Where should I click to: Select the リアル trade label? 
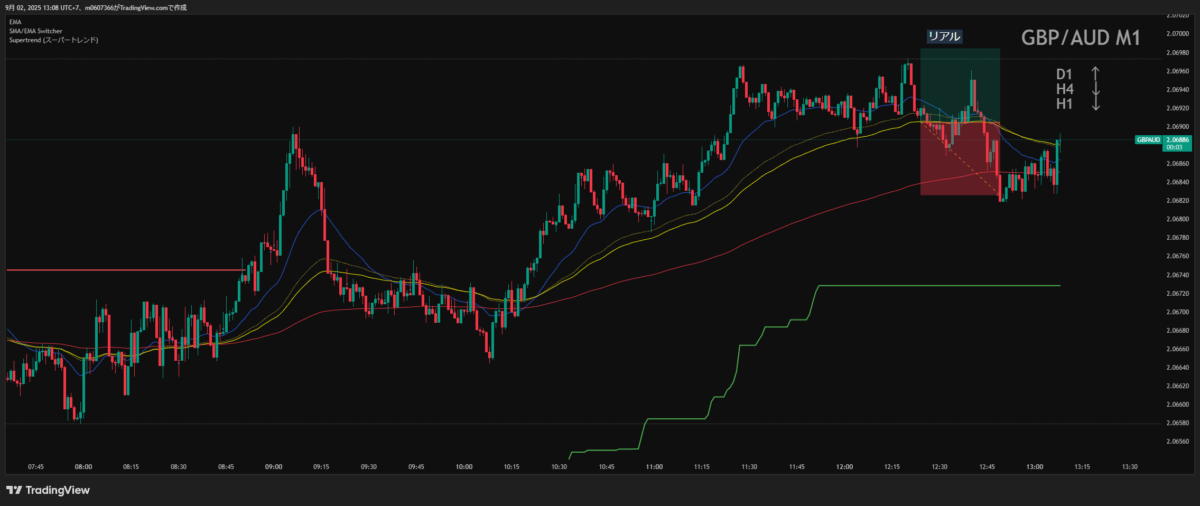pos(944,36)
